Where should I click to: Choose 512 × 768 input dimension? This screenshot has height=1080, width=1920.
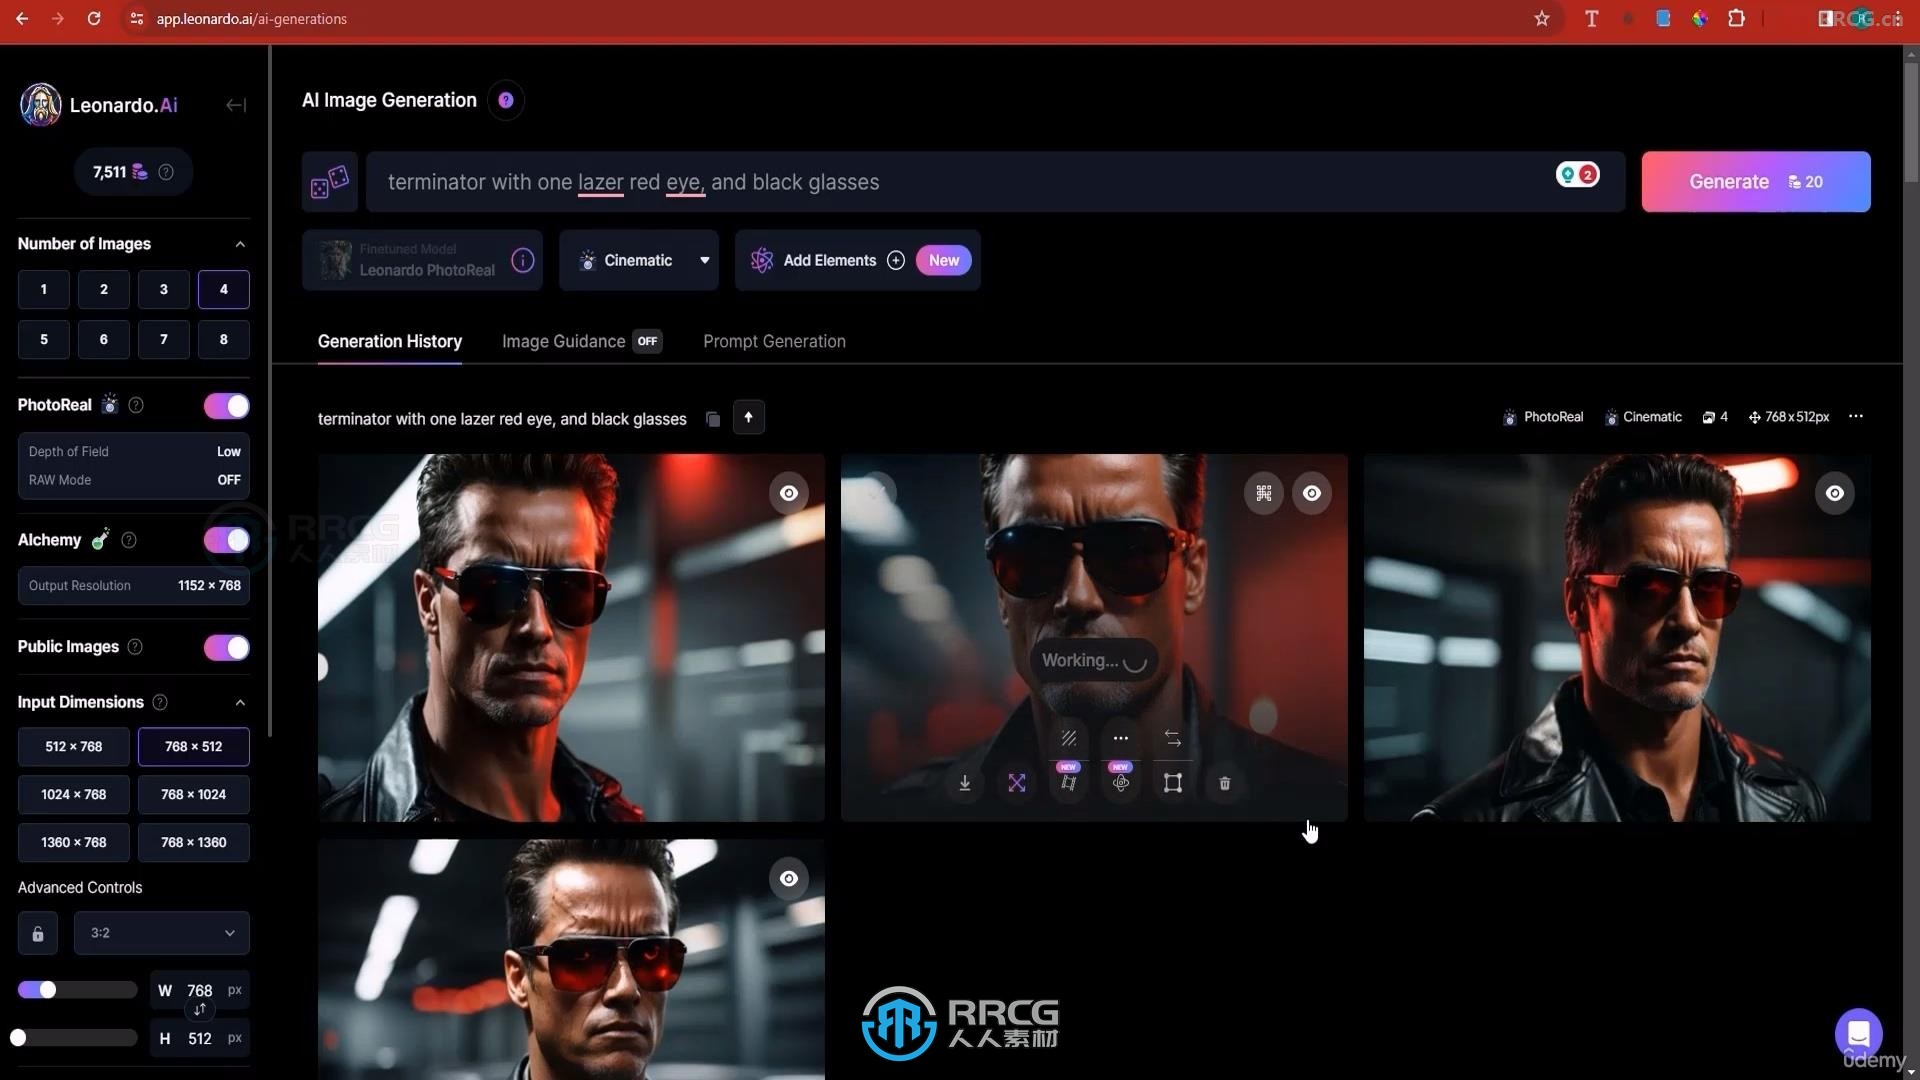(74, 747)
